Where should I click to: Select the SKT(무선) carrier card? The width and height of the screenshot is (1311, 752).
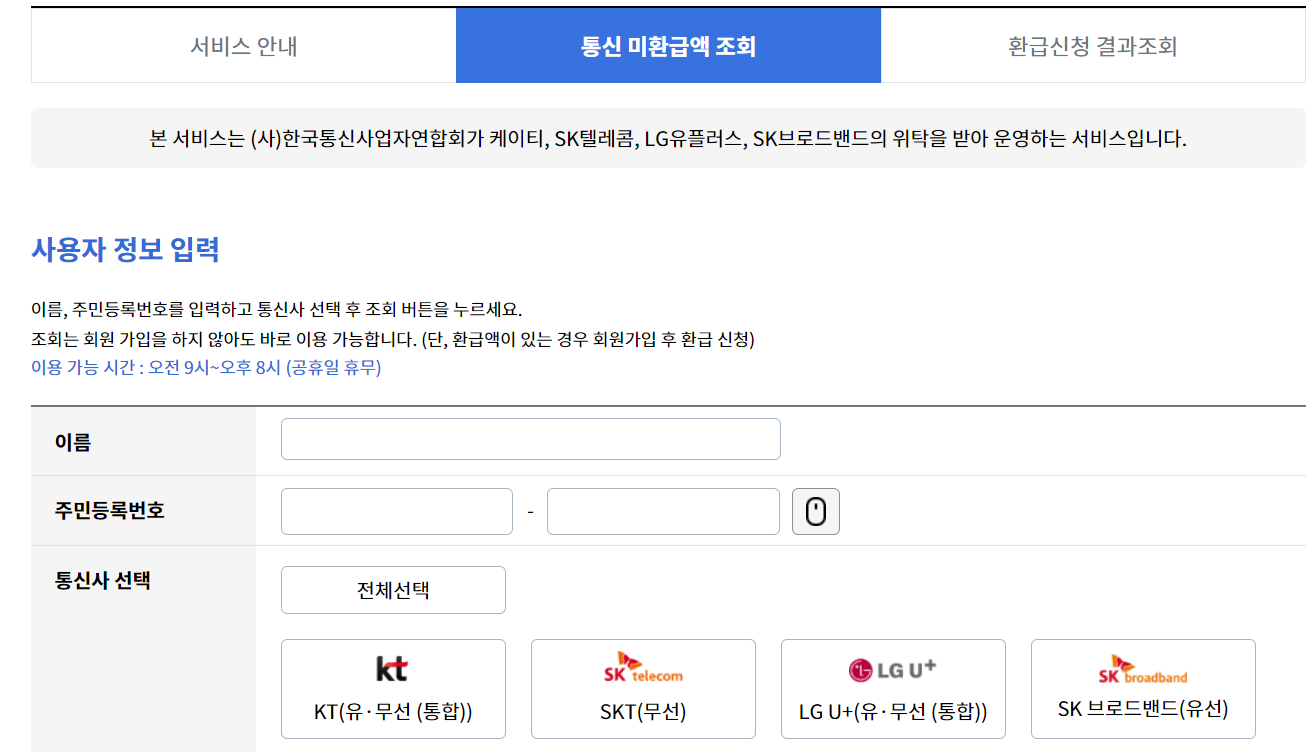coord(642,689)
